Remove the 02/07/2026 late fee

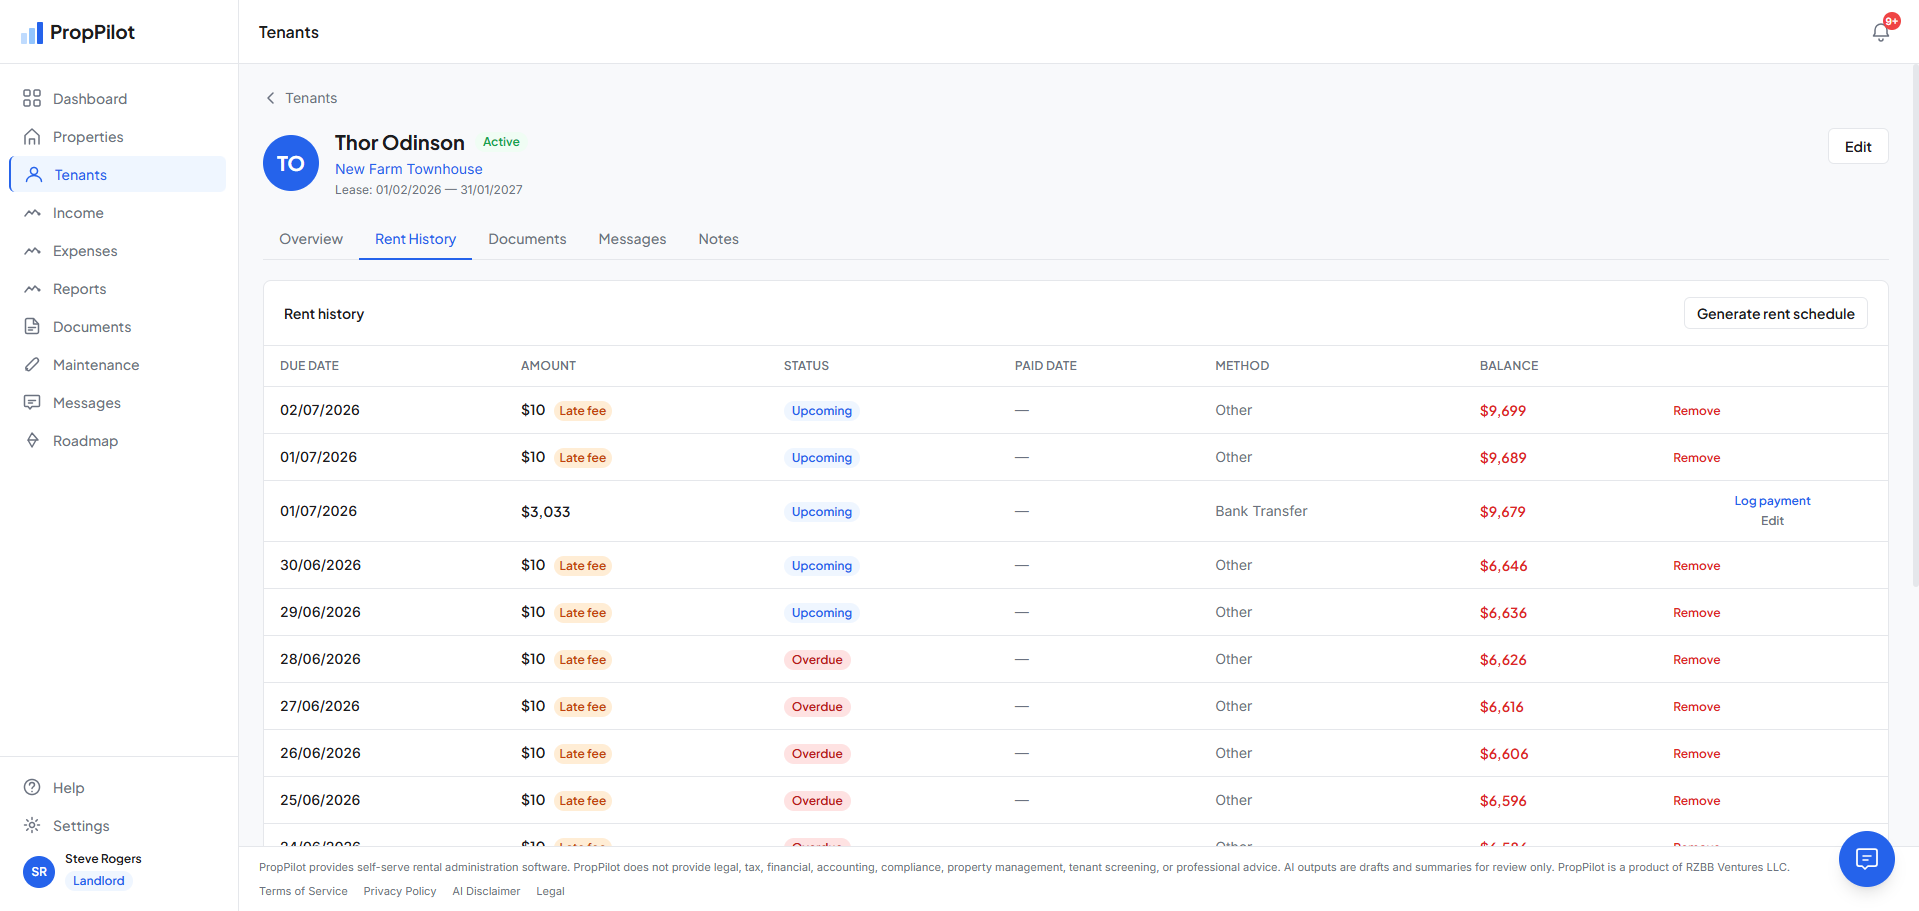coord(1696,411)
